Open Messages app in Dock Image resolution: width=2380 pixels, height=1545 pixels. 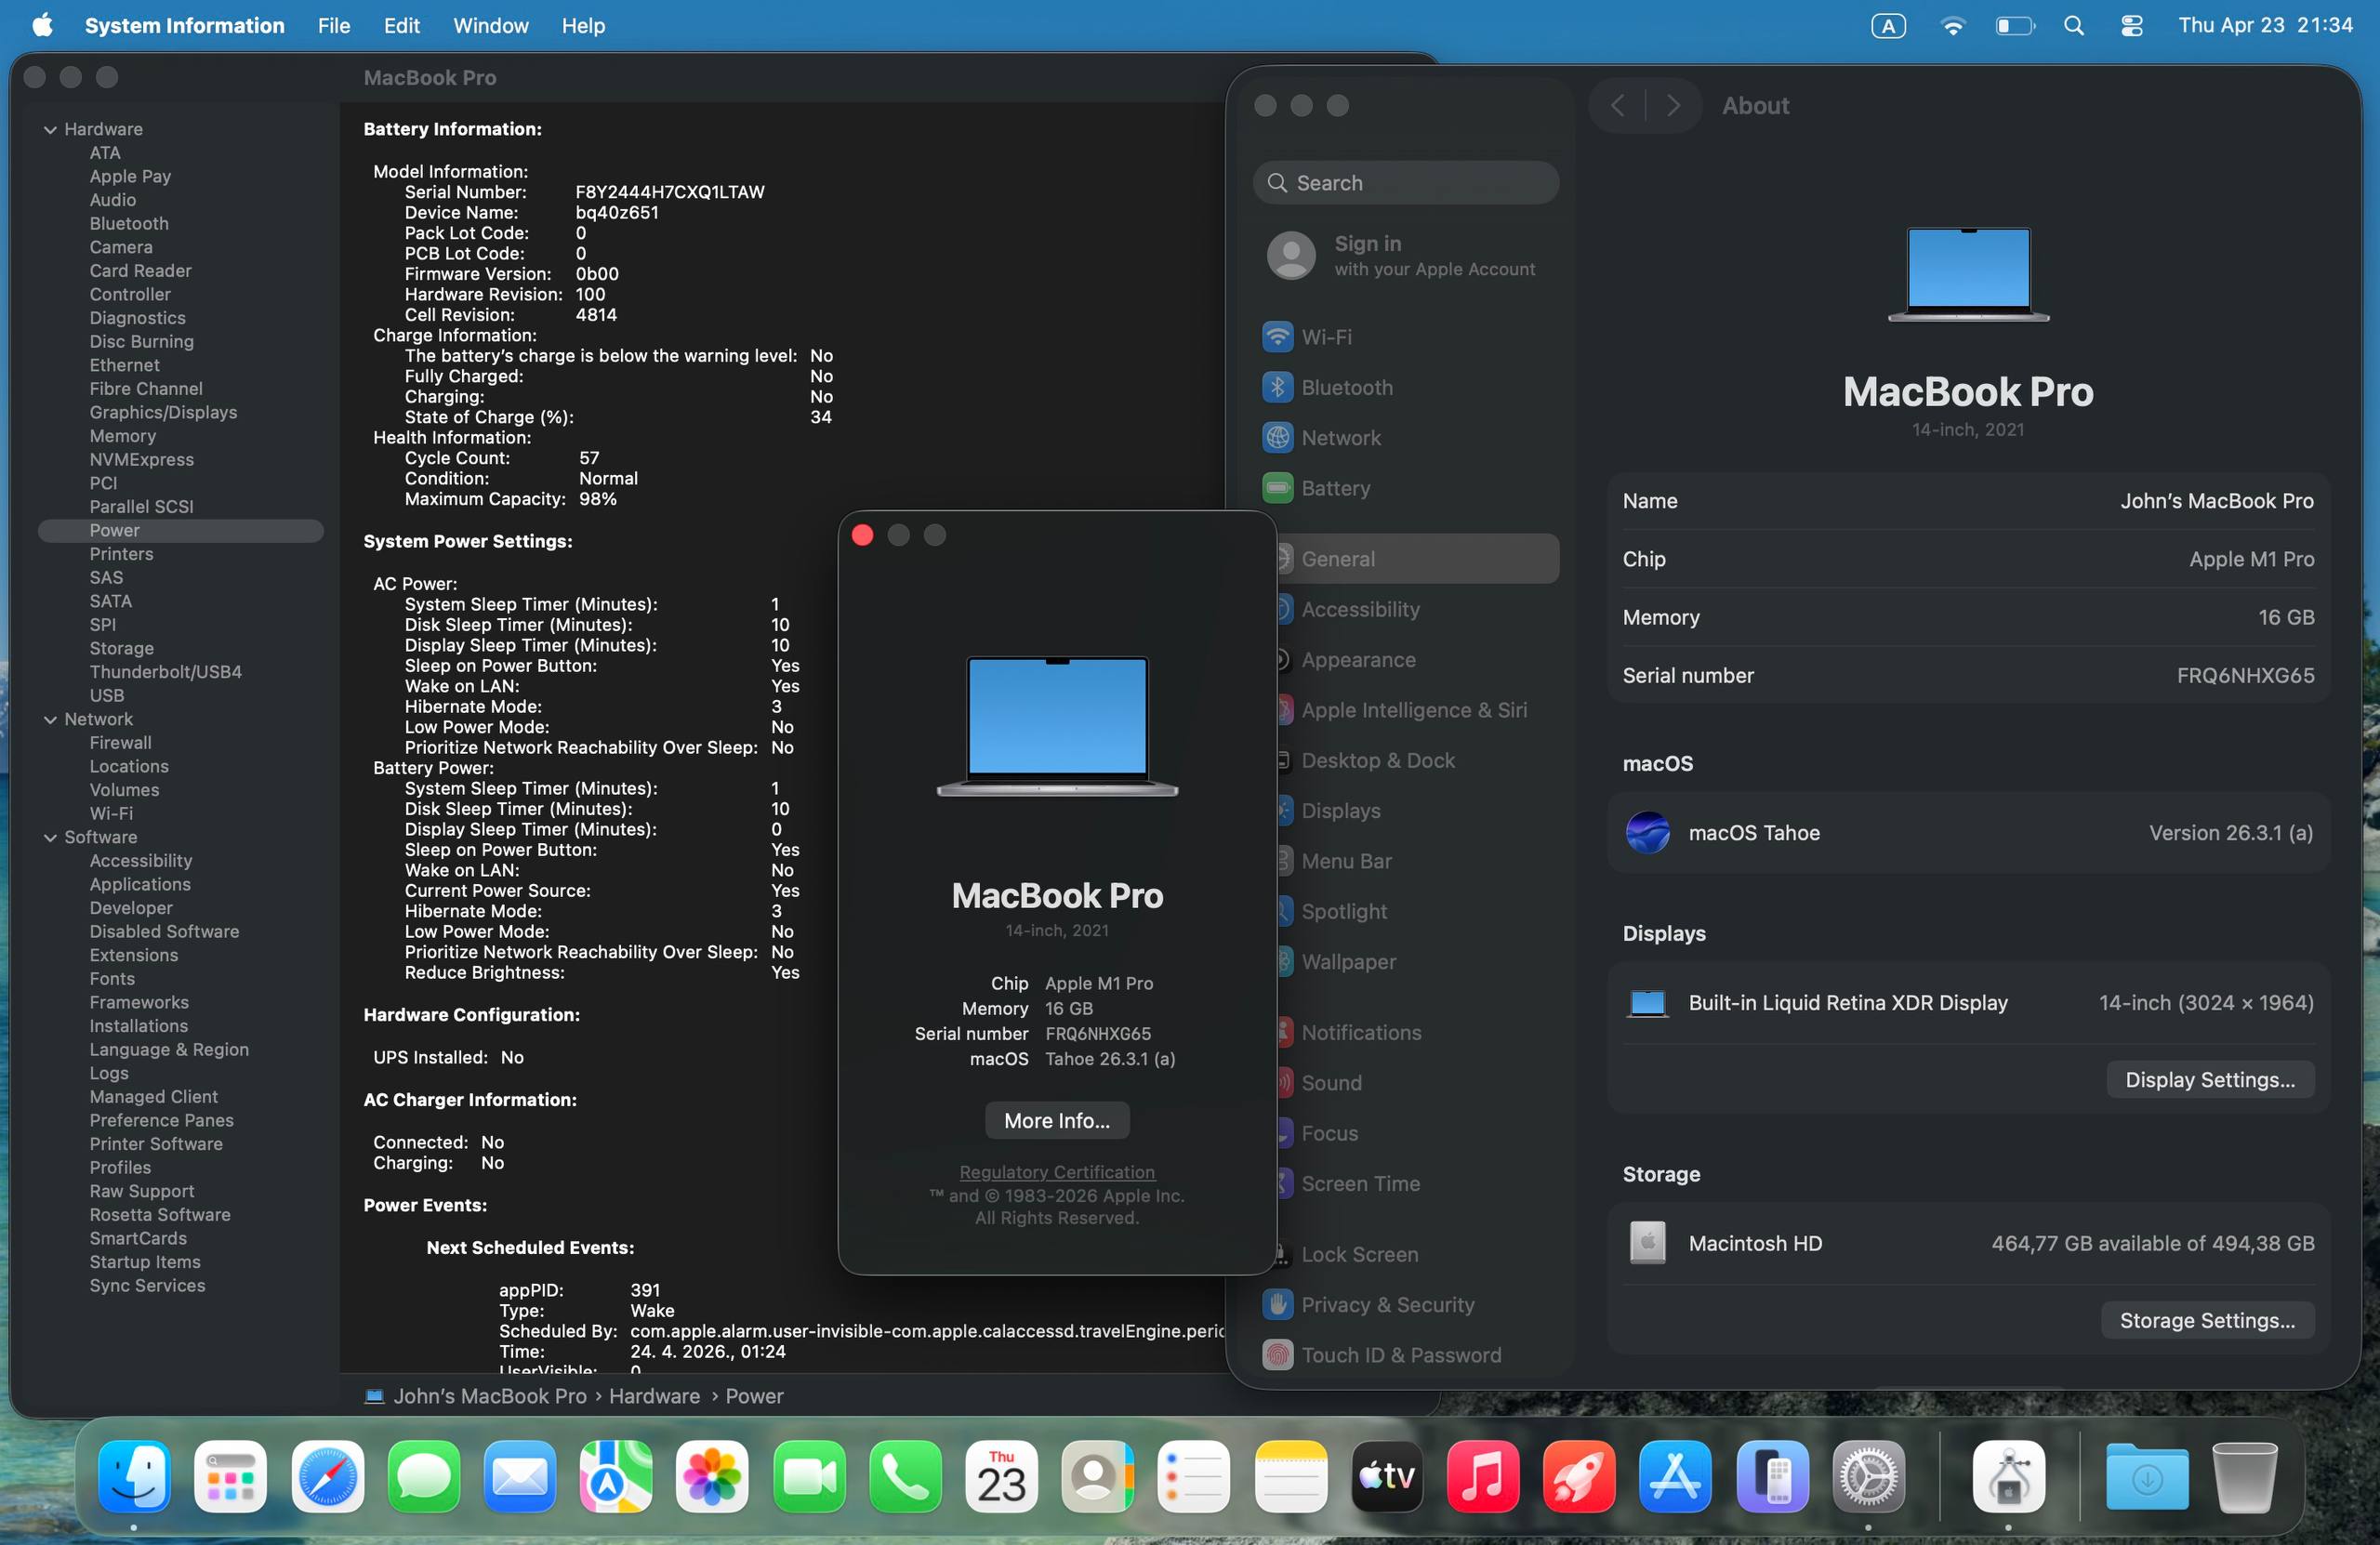tap(424, 1476)
